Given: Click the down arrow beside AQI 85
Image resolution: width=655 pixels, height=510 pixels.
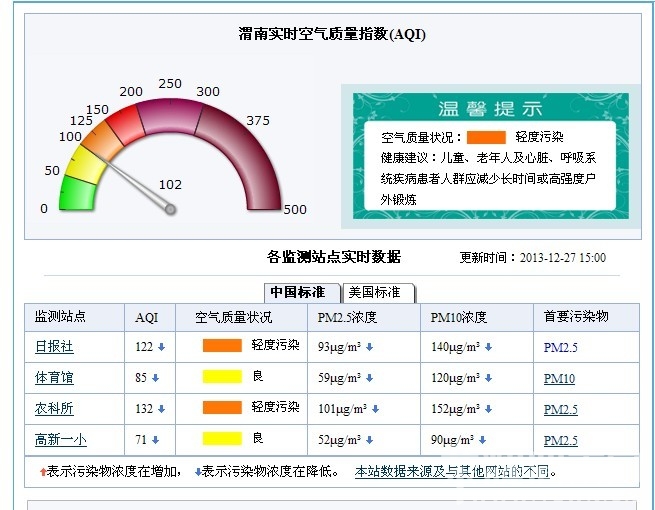Looking at the screenshot, I should click(155, 378).
